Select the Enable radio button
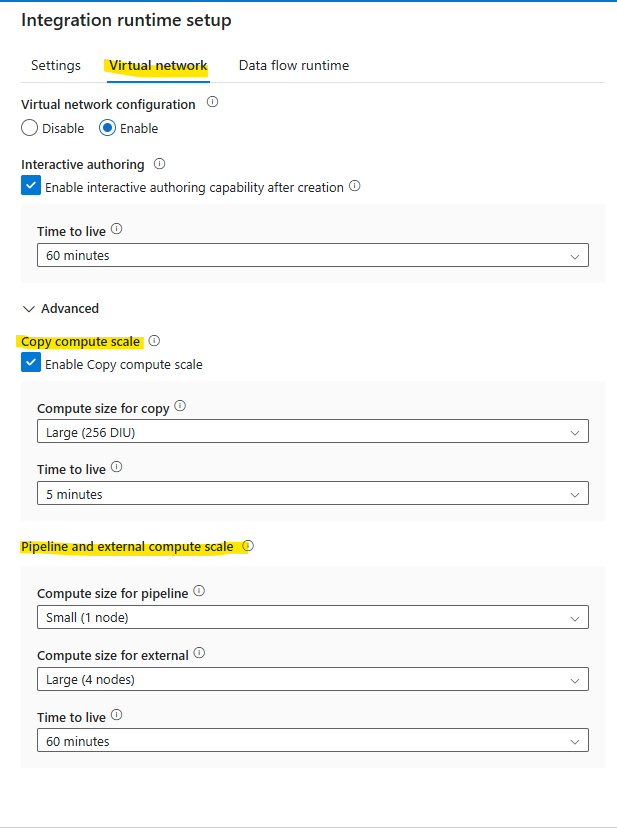The height and width of the screenshot is (828, 617). (108, 128)
